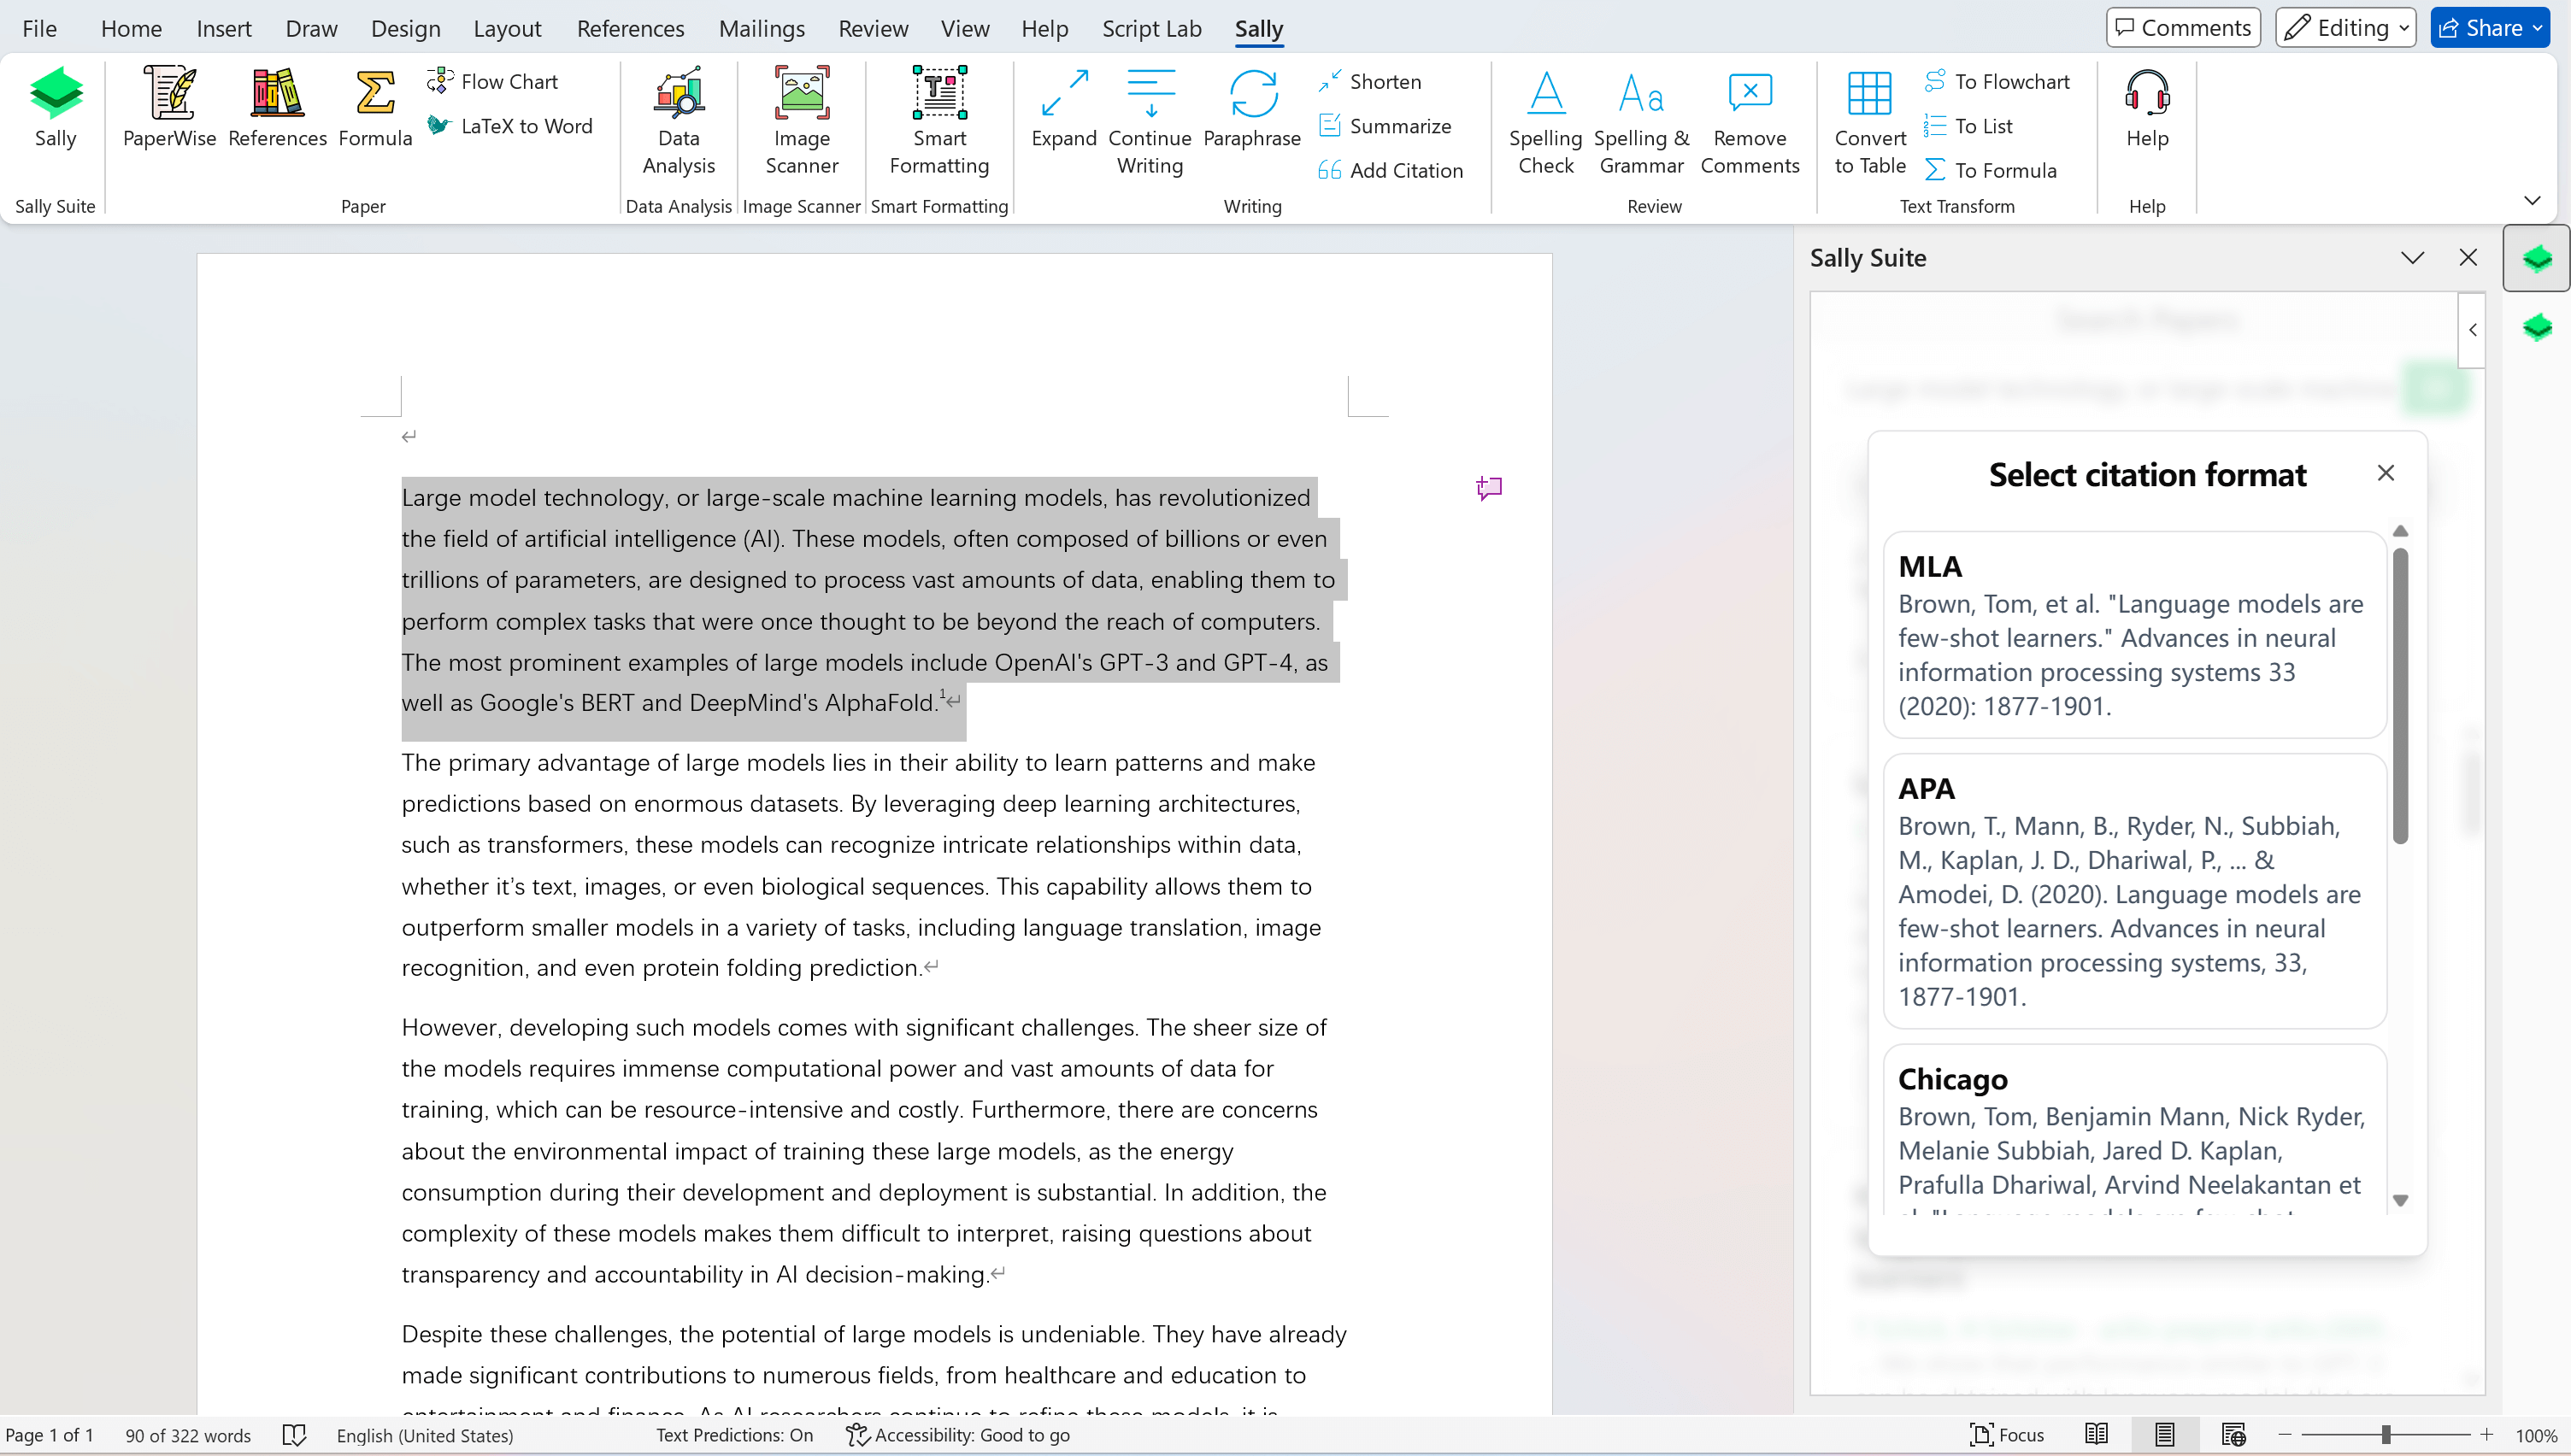
Task: Open the Data Analysis tool
Action: [x=678, y=121]
